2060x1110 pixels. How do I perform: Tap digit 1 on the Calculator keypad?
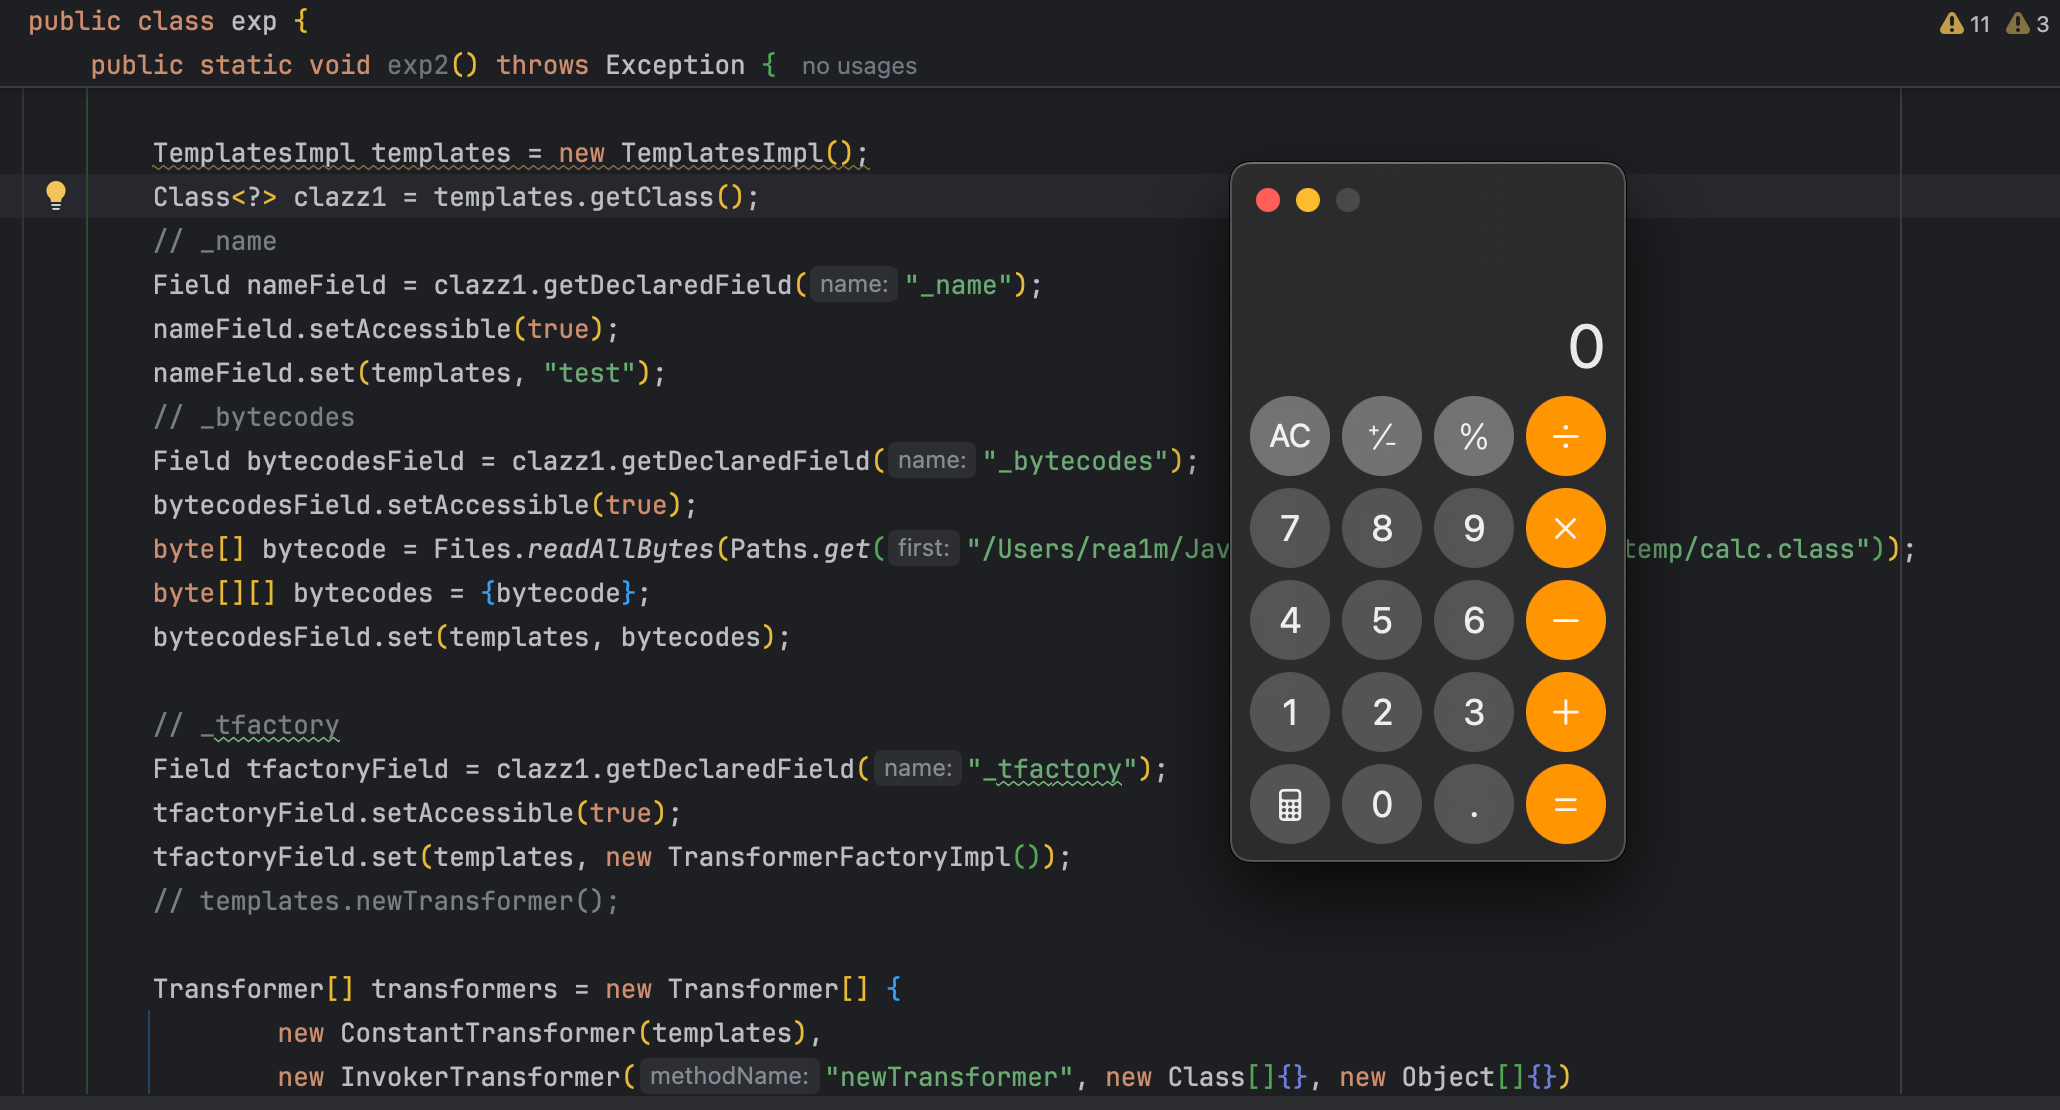tap(1290, 712)
